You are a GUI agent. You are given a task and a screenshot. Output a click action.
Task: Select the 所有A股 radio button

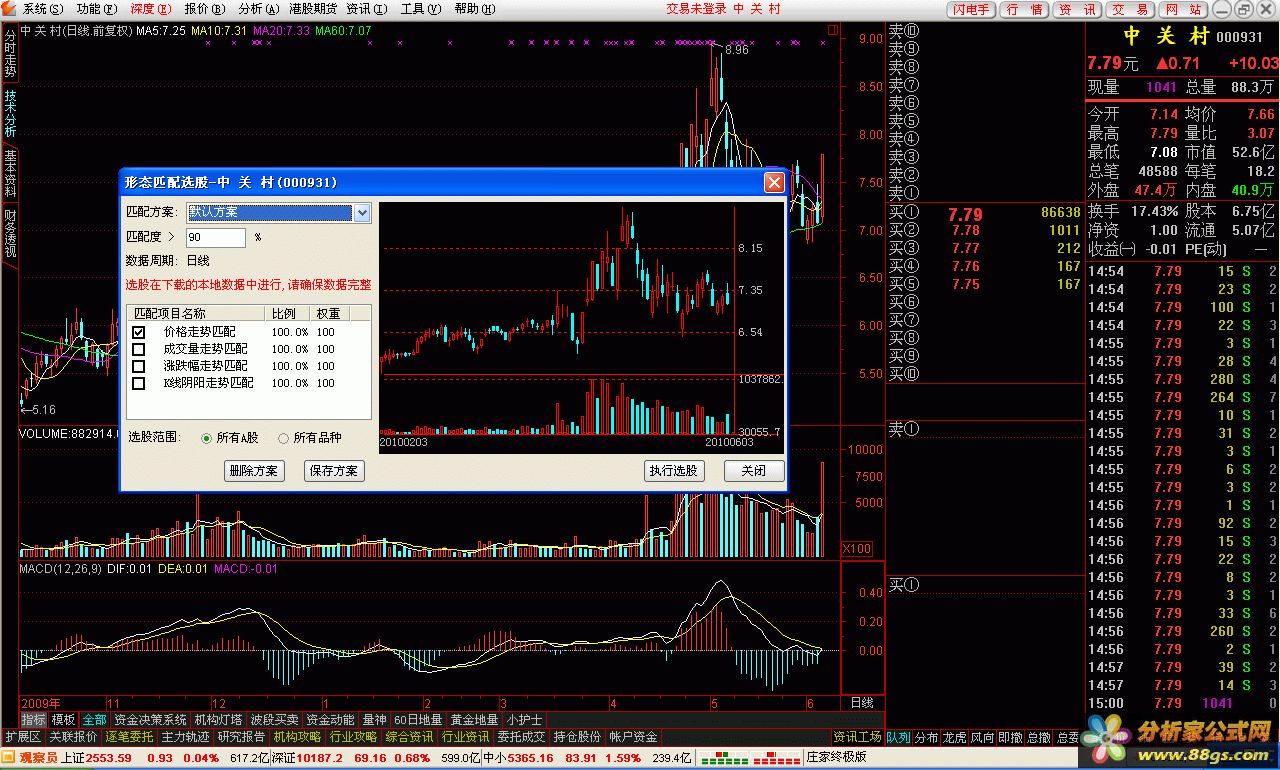pyautogui.click(x=206, y=438)
